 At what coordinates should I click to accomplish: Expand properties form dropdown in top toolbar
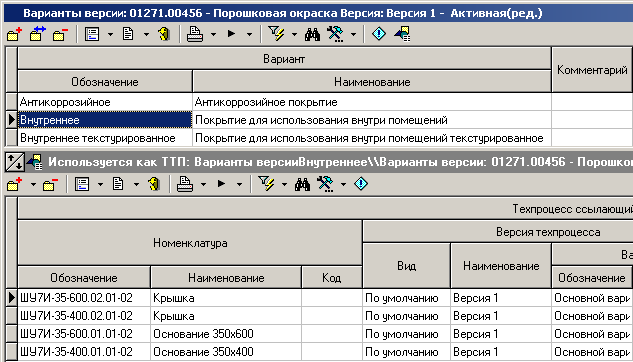pos(110,35)
